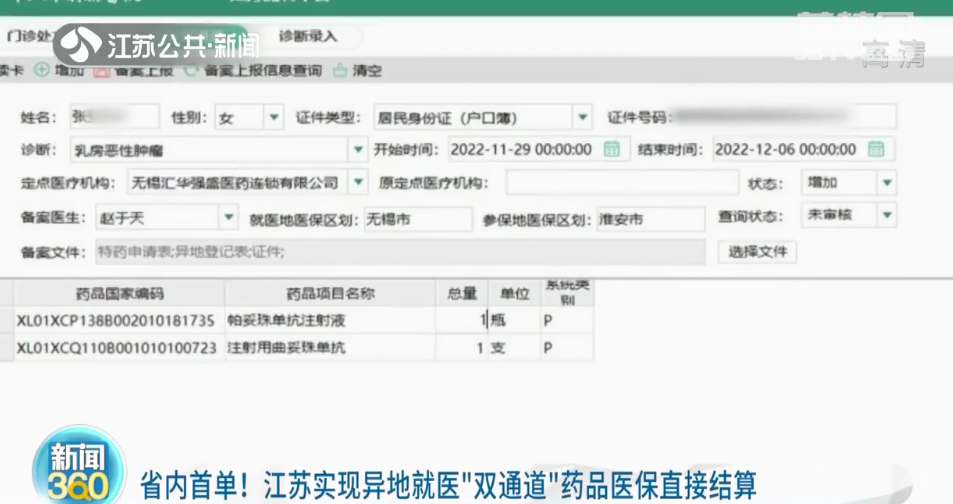Expand the 状态 dropdown showing 增加
This screenshot has height=504, width=953.
[x=886, y=183]
